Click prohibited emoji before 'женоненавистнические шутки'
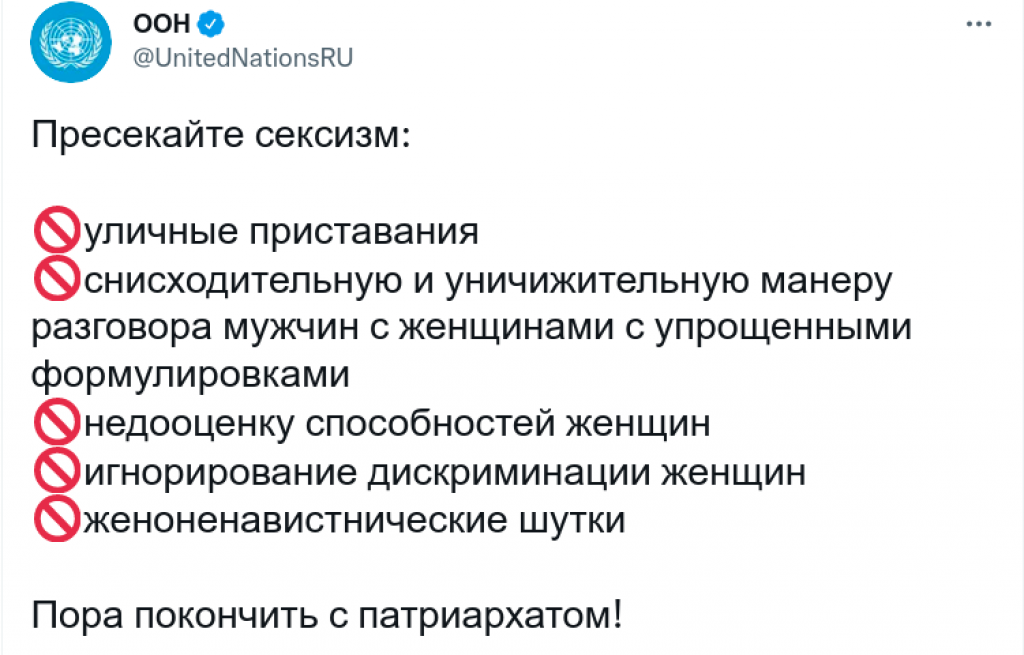1024x655 pixels. 56,519
